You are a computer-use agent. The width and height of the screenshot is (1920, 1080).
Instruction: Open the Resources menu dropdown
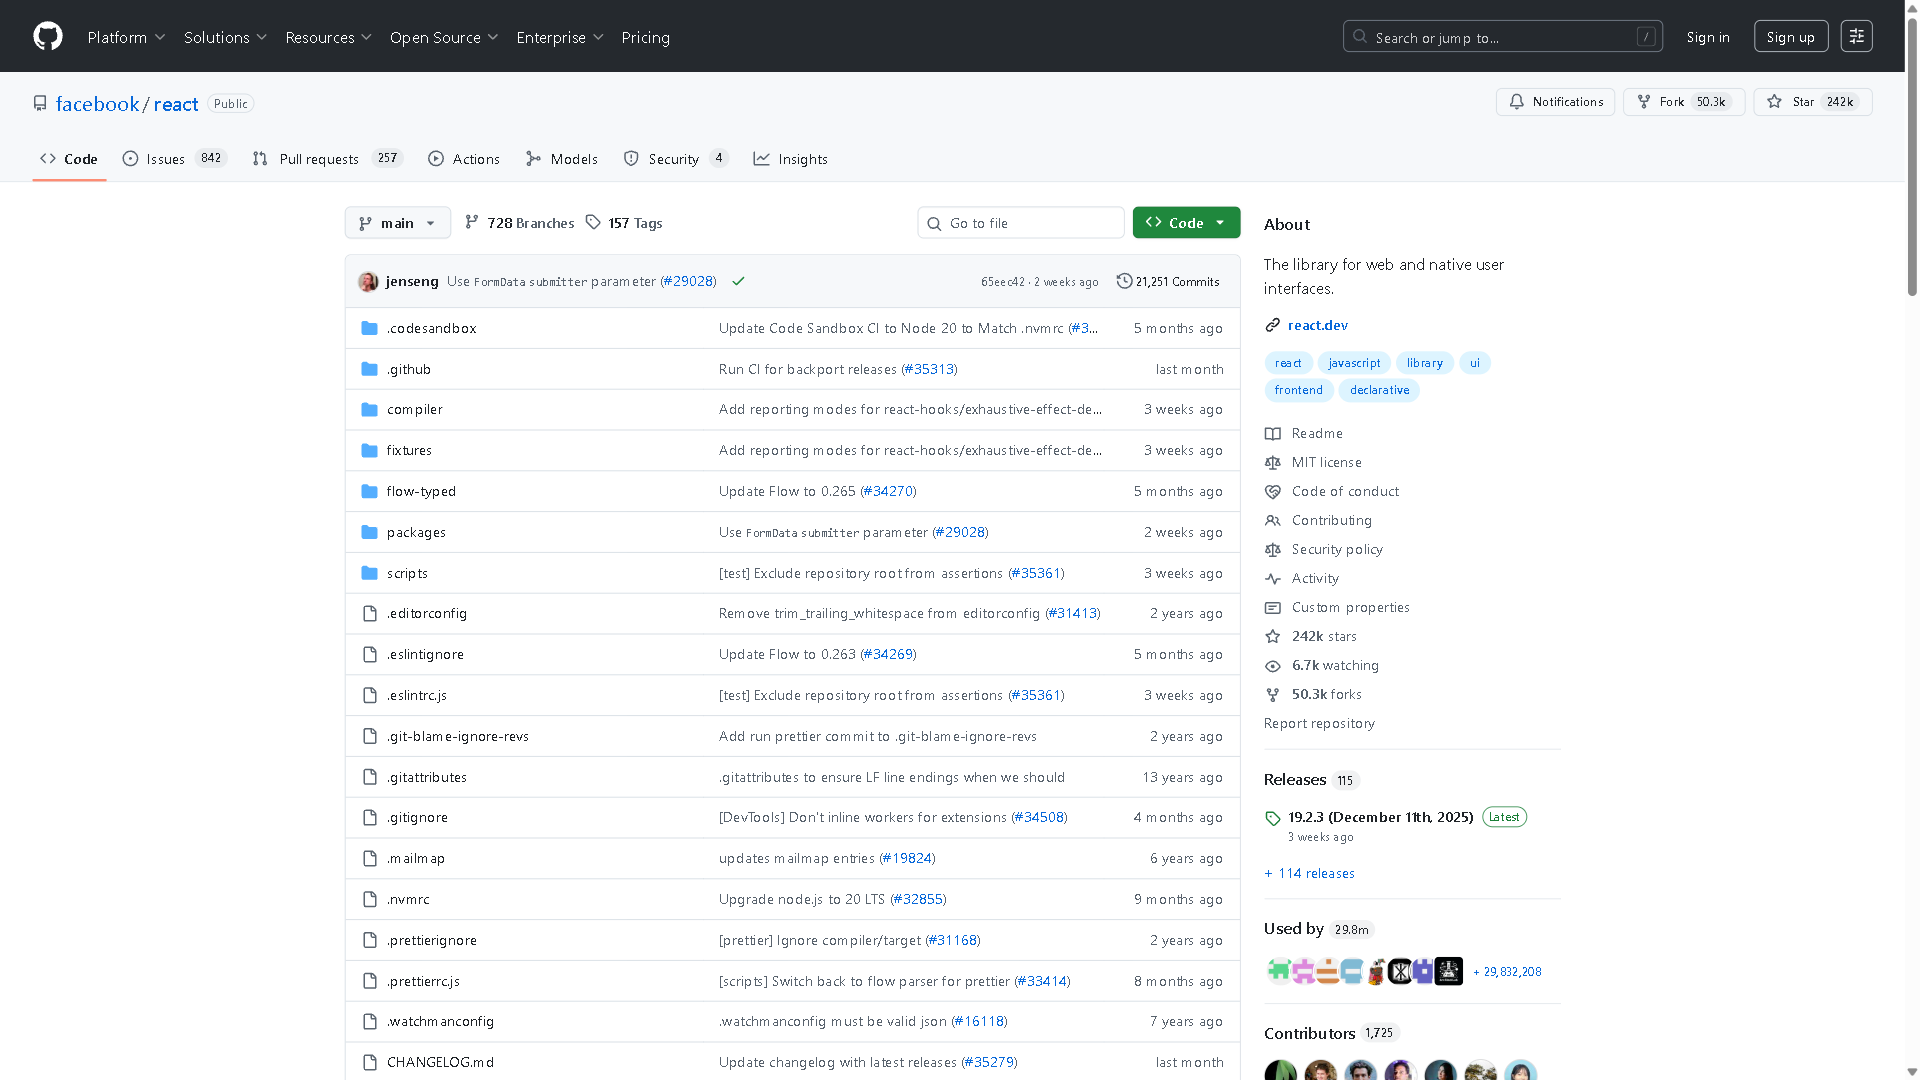(328, 37)
